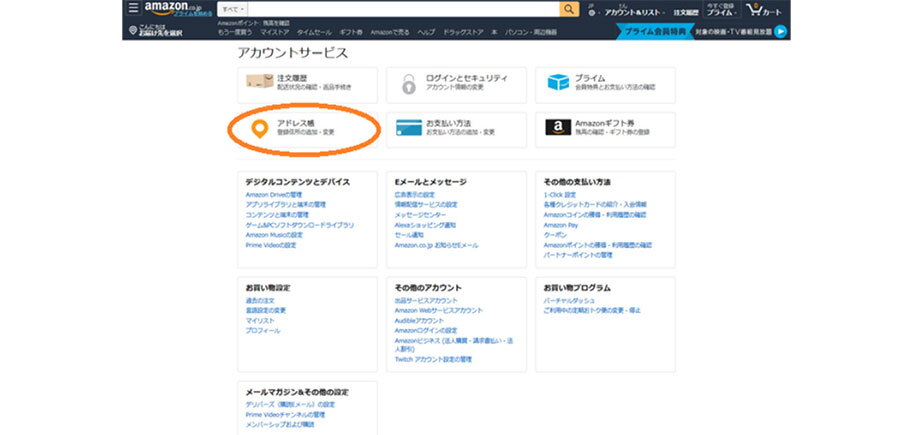Open the ログインとセキュリティ card
This screenshot has height=435, width=910.
[456, 85]
